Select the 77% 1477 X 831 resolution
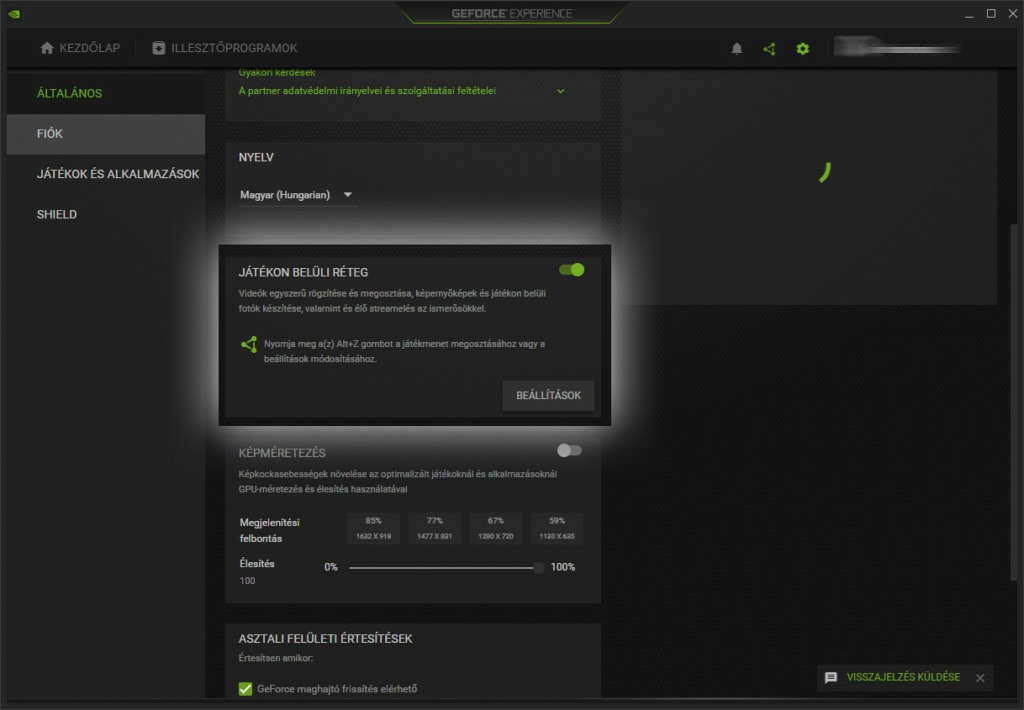1024x710 pixels. 435,528
